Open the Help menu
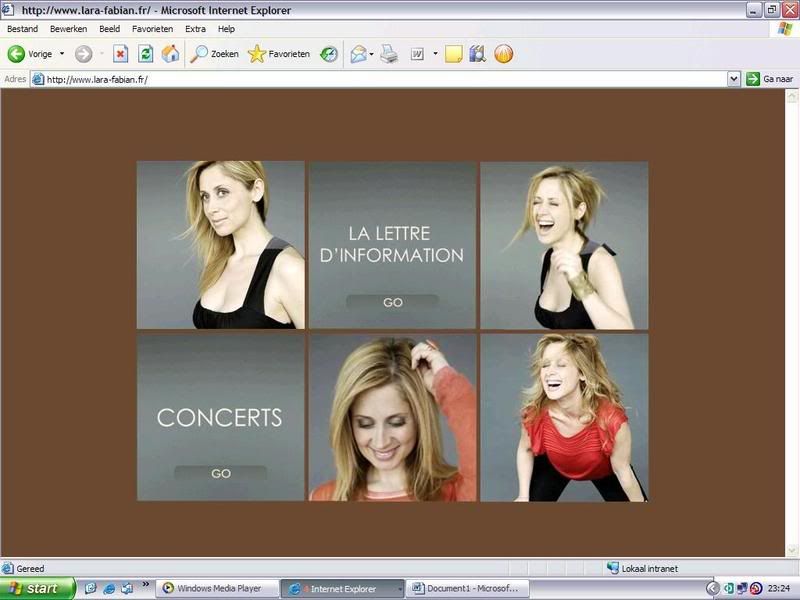The width and height of the screenshot is (800, 600). coord(226,29)
